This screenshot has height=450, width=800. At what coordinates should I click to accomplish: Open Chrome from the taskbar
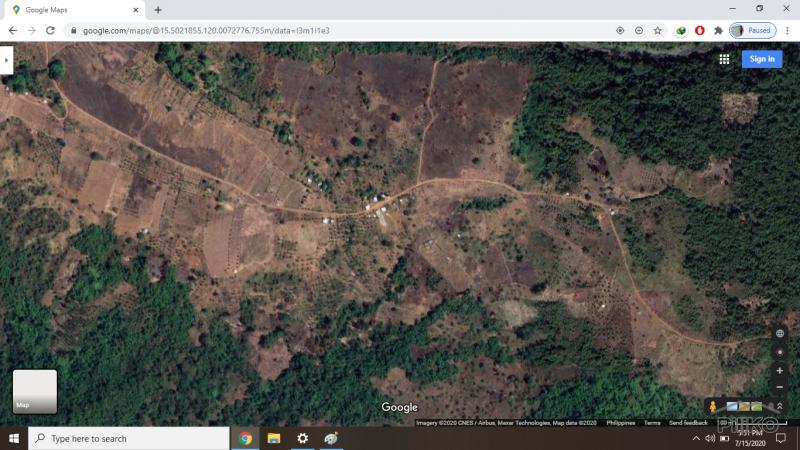245,438
